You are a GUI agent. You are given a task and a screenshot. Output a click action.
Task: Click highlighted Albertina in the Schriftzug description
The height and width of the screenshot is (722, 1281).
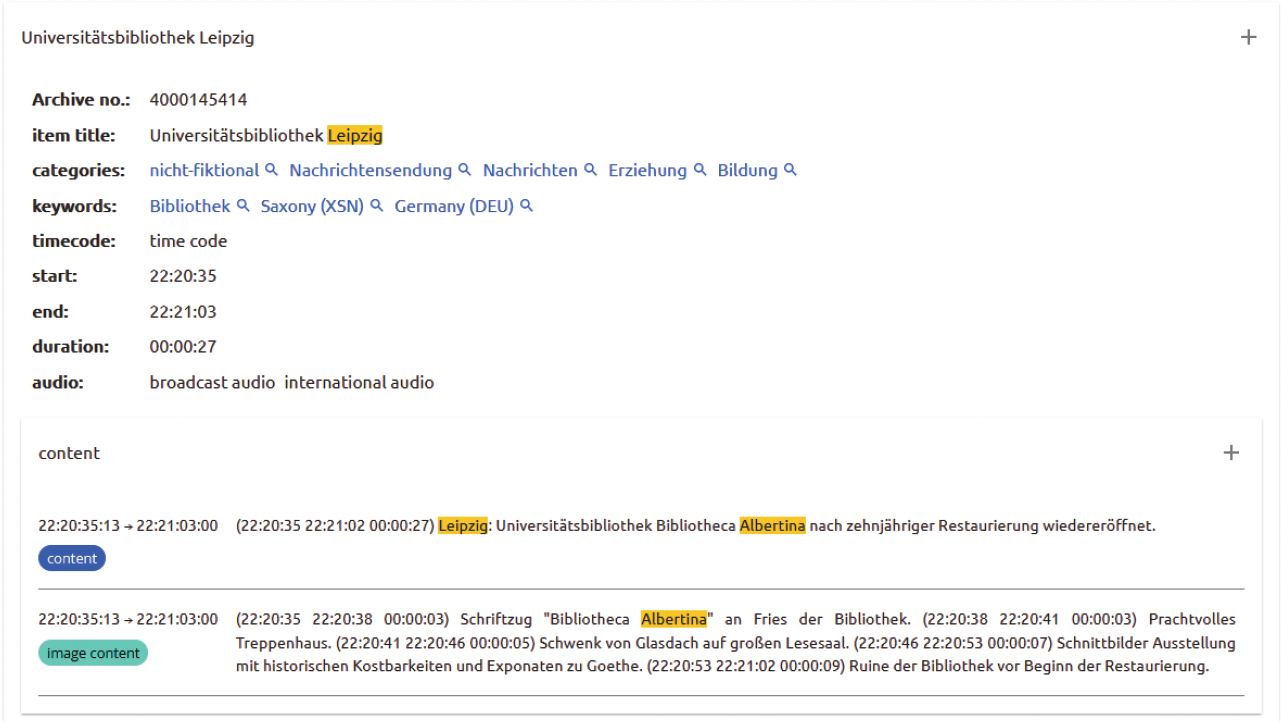[x=674, y=620]
